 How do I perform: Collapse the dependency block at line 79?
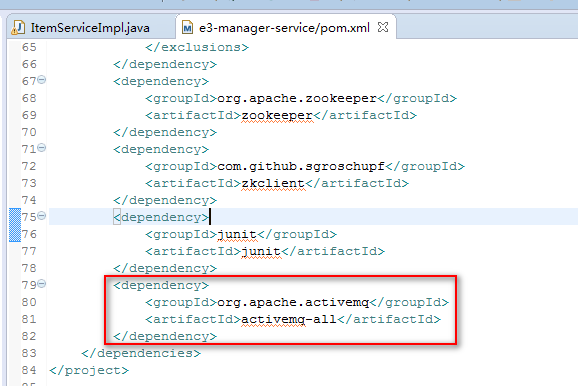[42, 284]
